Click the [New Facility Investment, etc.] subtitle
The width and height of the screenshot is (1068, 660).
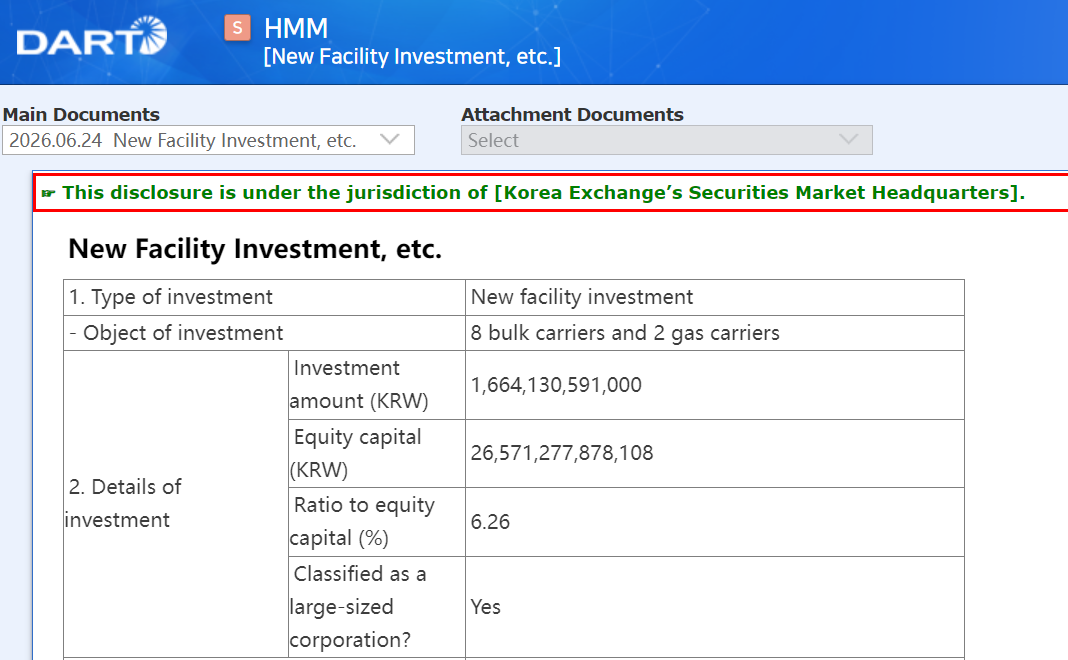click(412, 57)
